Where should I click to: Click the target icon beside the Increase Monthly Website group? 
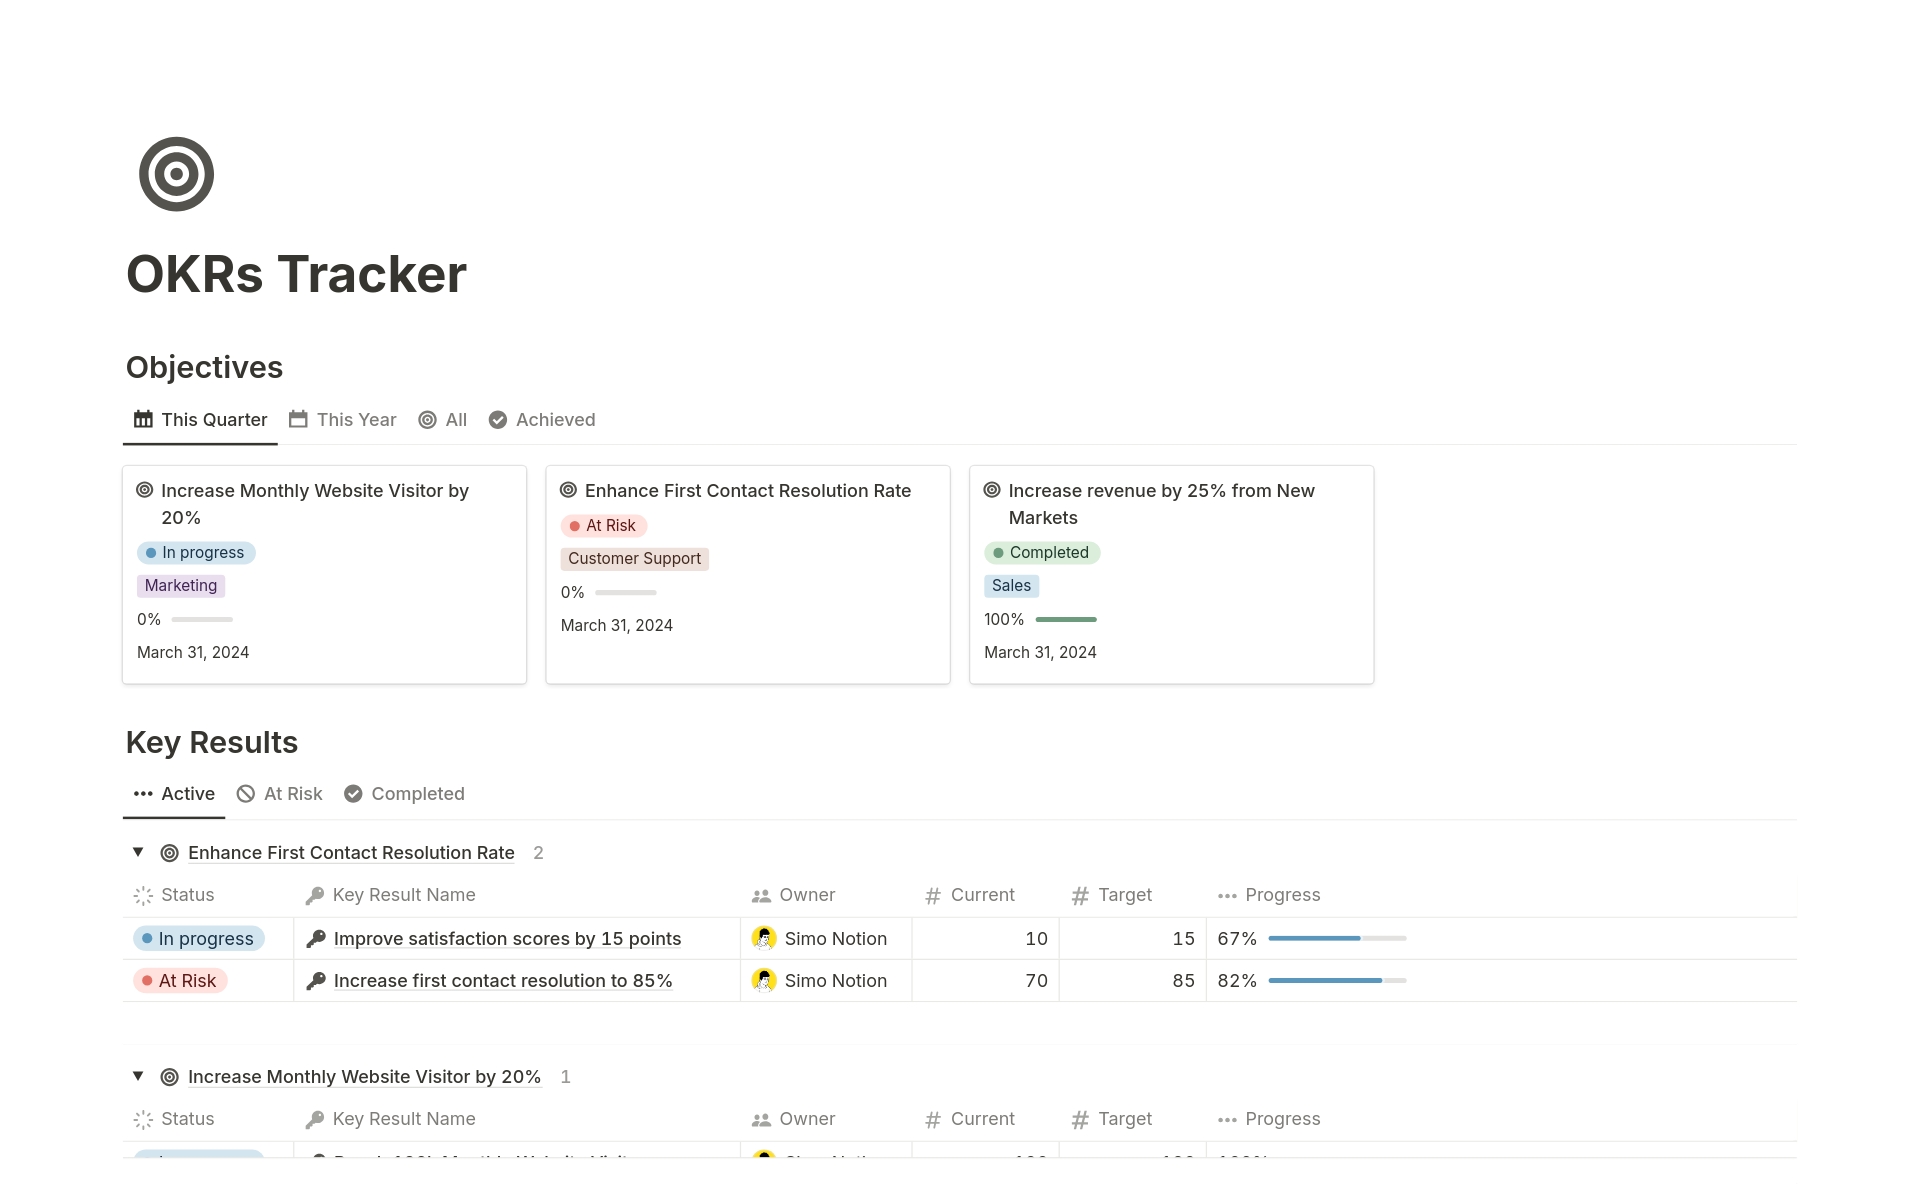pos(170,1077)
